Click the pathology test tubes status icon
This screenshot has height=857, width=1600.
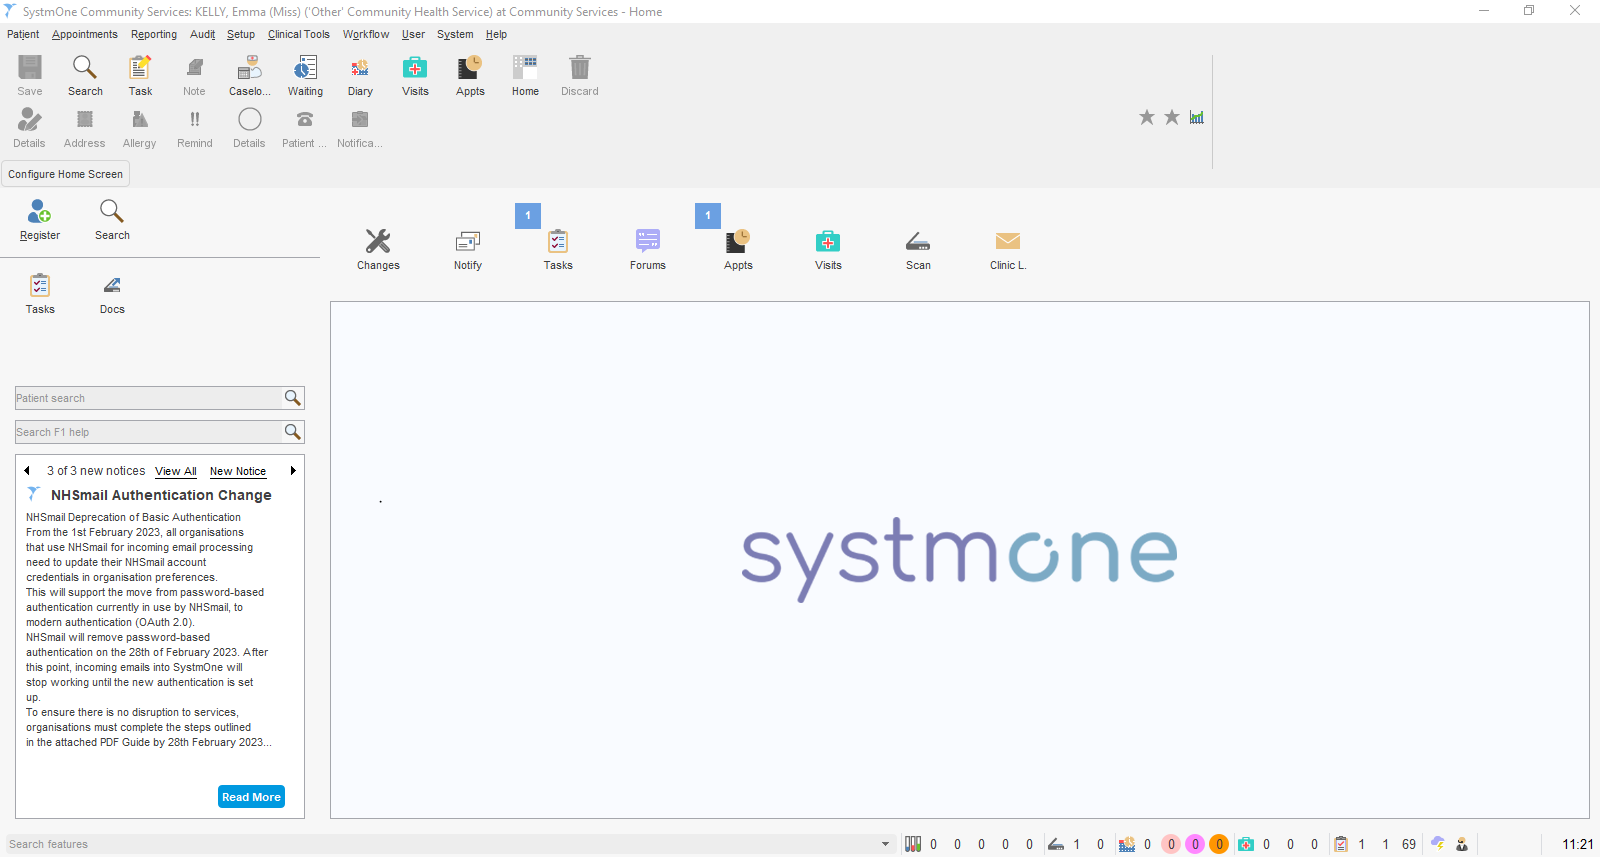[x=913, y=844]
